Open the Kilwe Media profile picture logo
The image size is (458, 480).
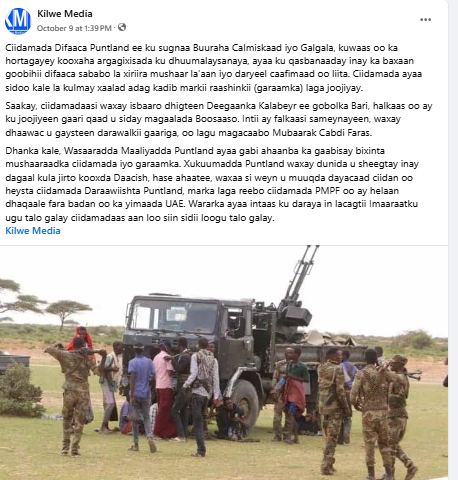coord(18,21)
